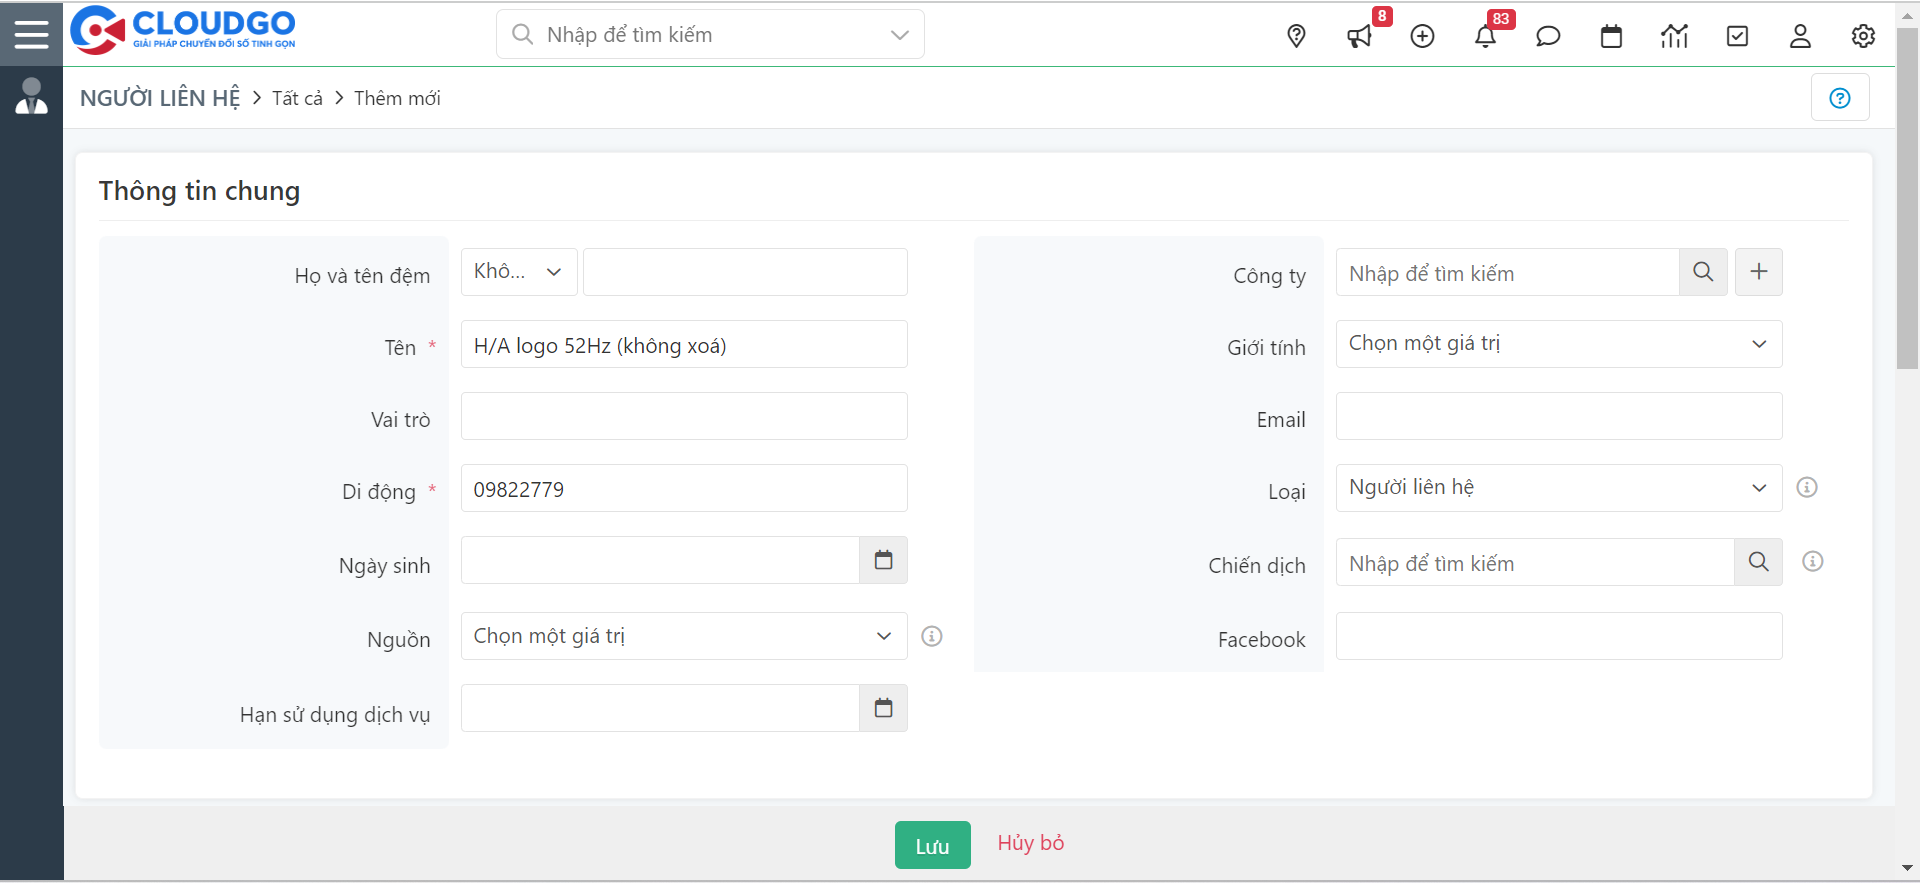Open the Ngày sinh date picker
Image resolution: width=1920 pixels, height=883 pixels.
pos(883,560)
